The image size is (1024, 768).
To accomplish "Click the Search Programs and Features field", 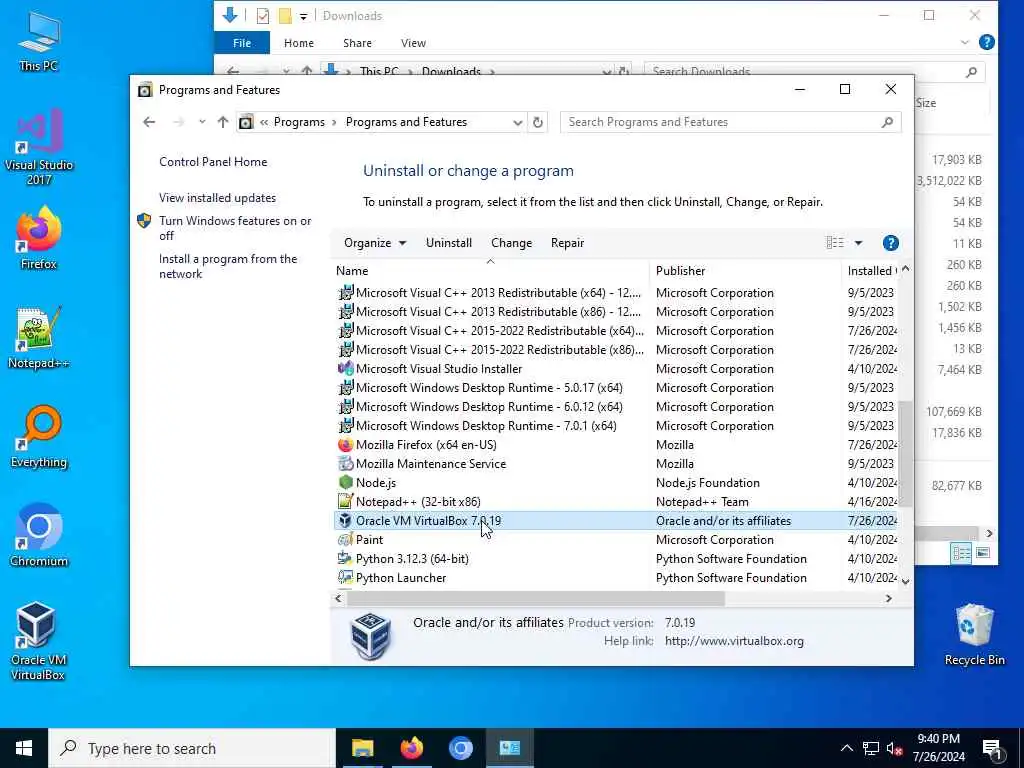I will (721, 122).
